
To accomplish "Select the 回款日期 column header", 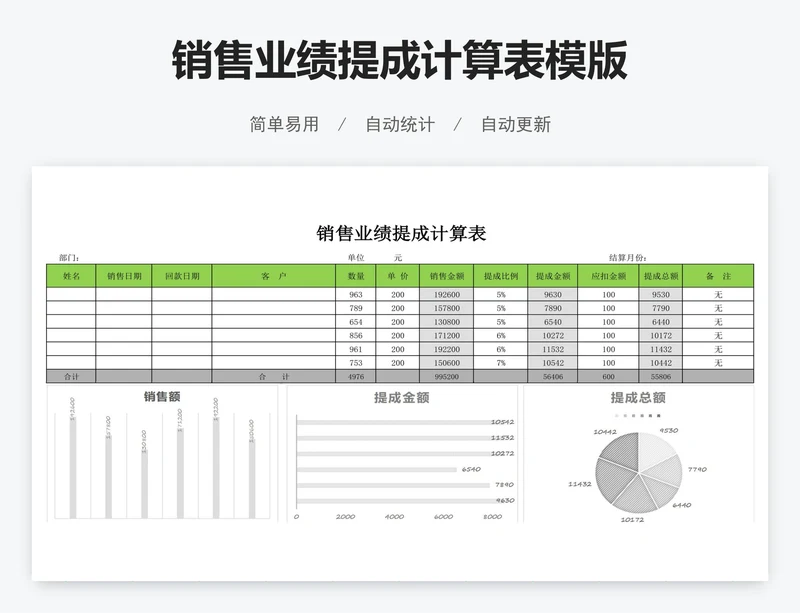I will pyautogui.click(x=182, y=276).
